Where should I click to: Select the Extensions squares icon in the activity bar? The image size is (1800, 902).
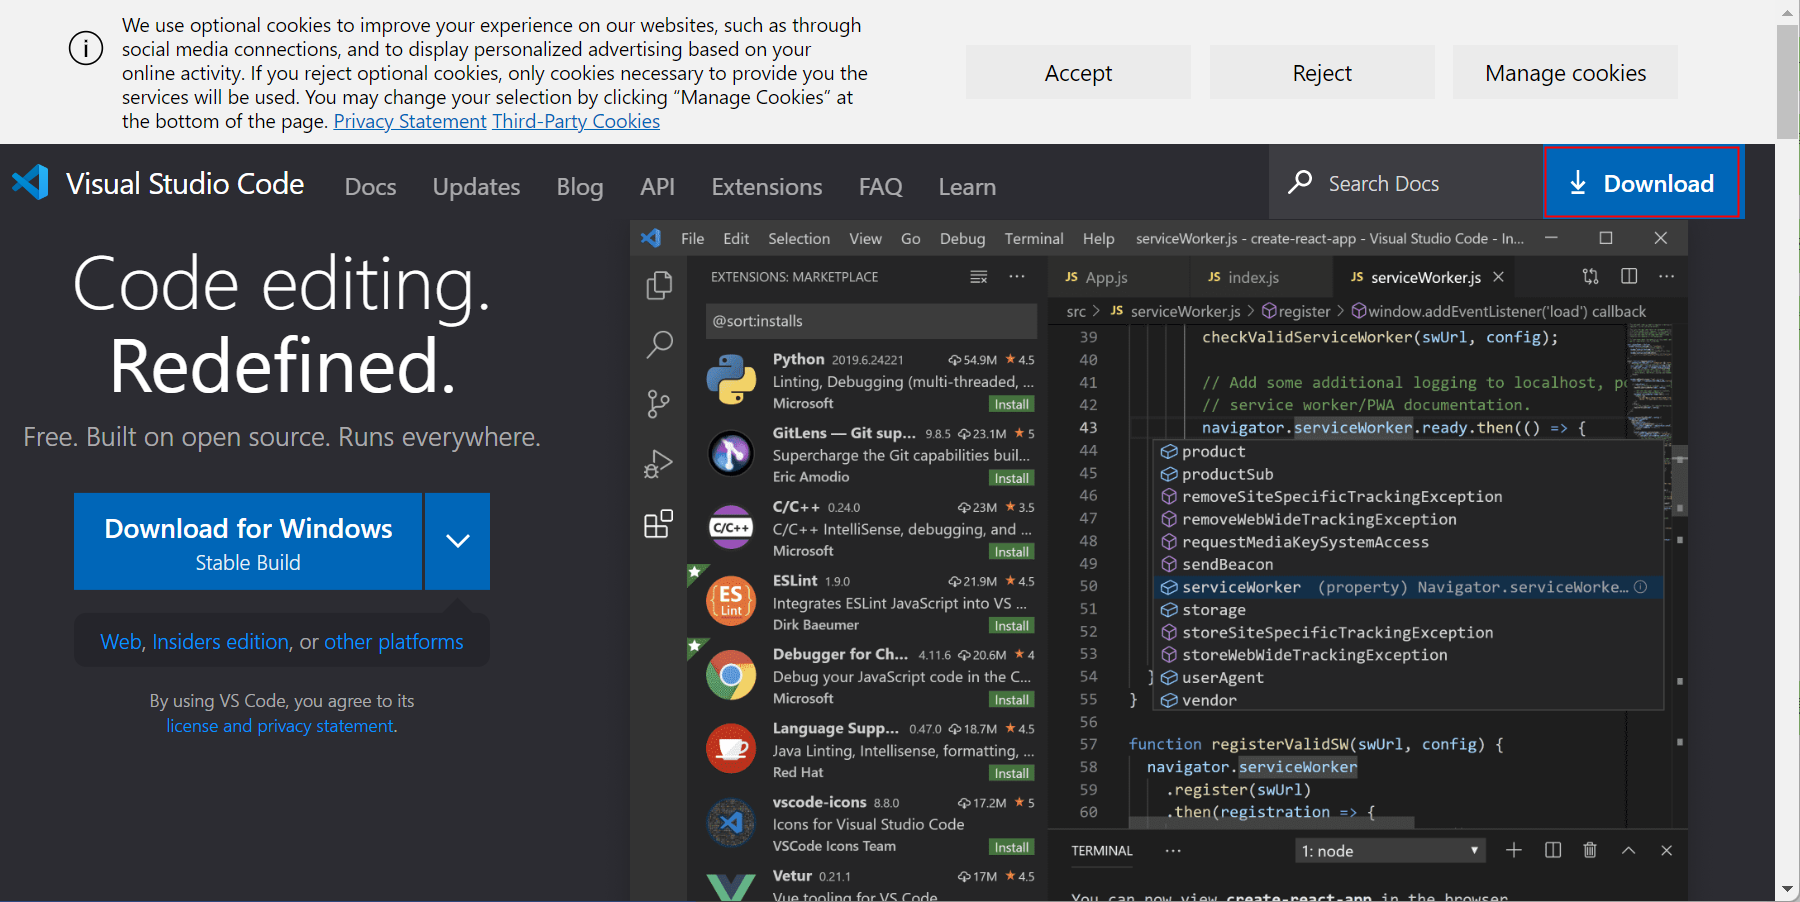pos(659,524)
